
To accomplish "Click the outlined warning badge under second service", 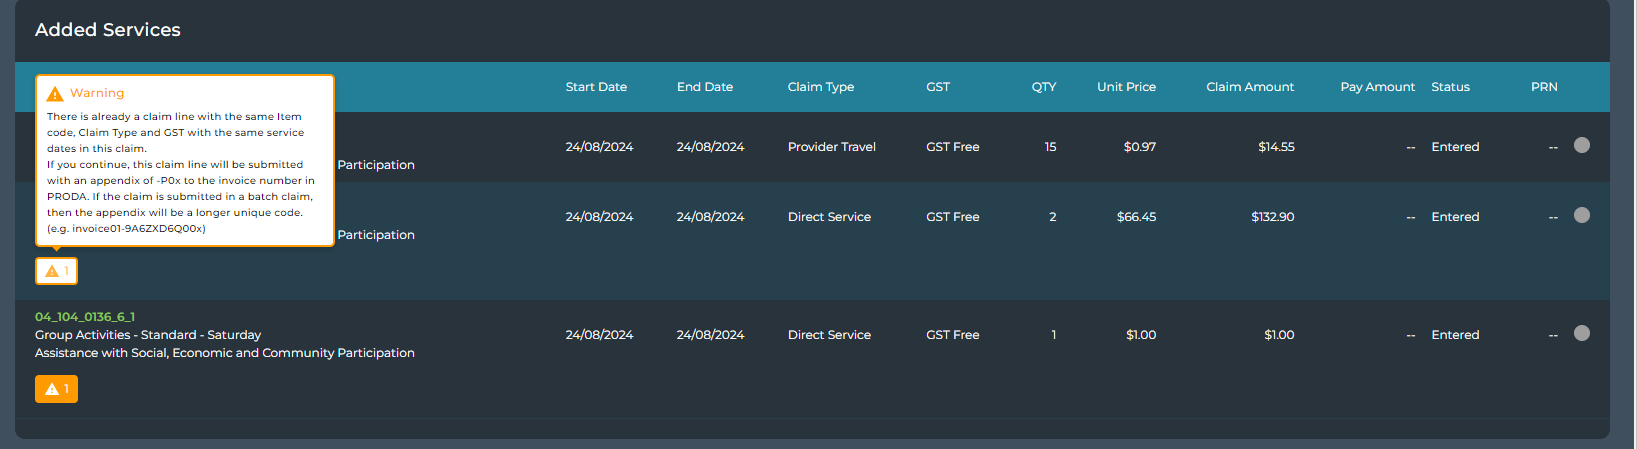I will point(56,271).
